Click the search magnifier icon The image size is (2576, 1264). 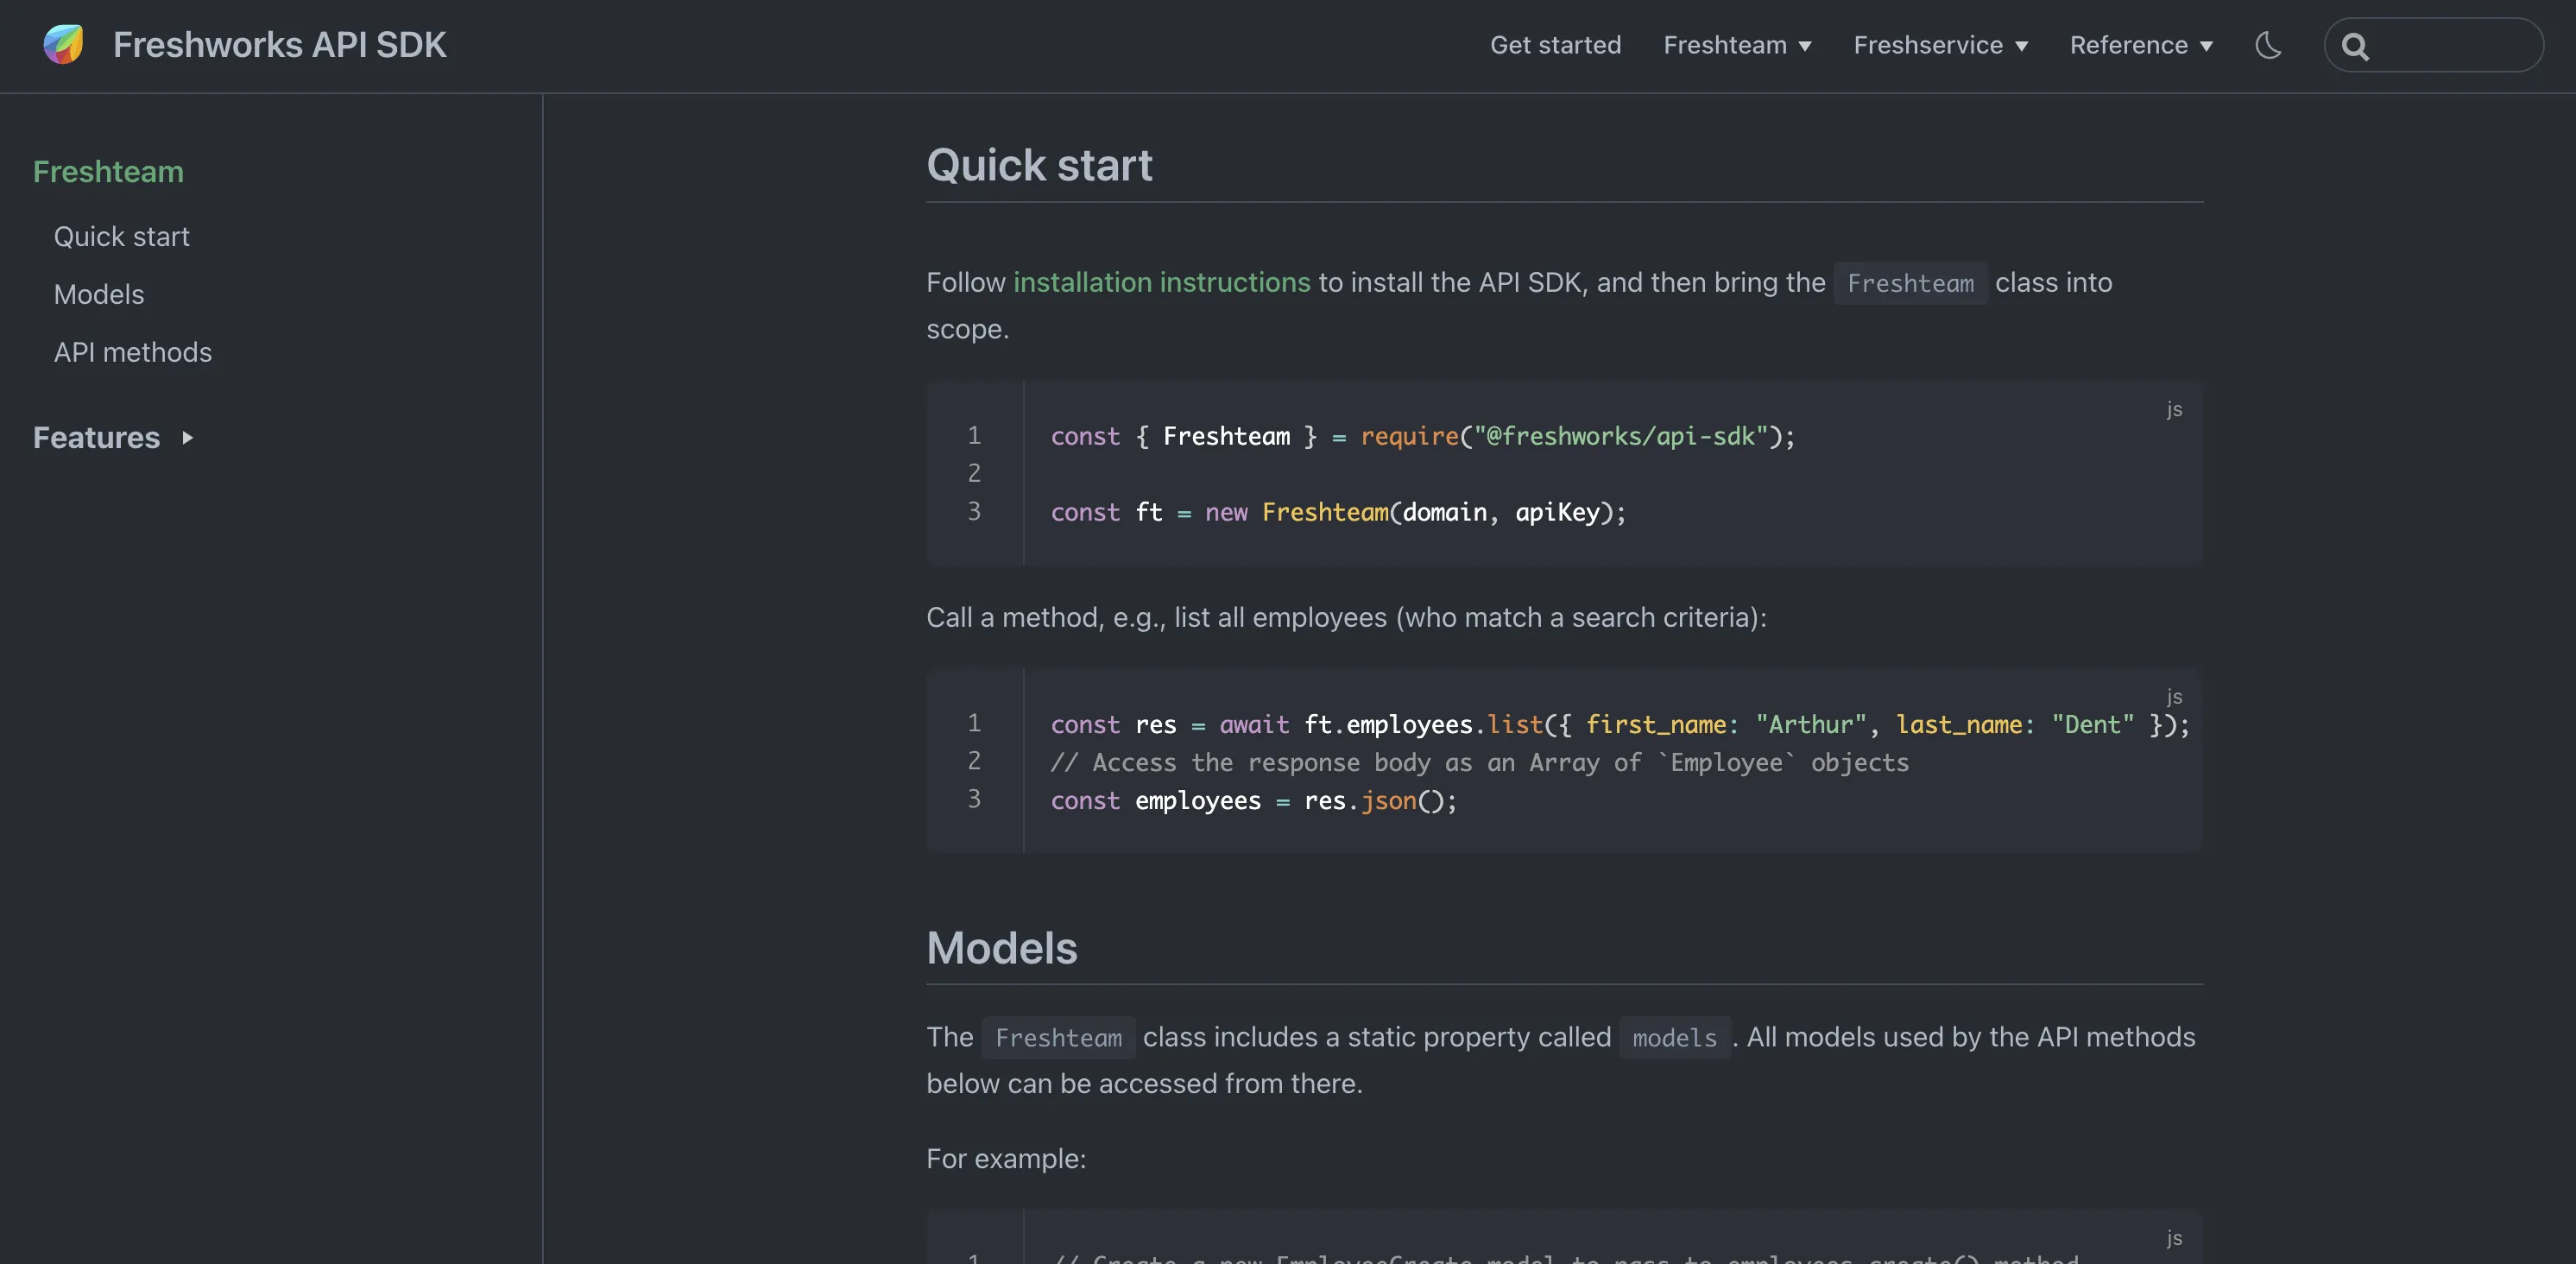[2355, 46]
